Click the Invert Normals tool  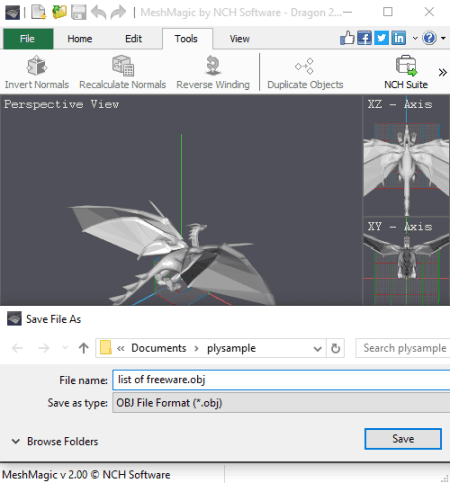pyautogui.click(x=37, y=73)
